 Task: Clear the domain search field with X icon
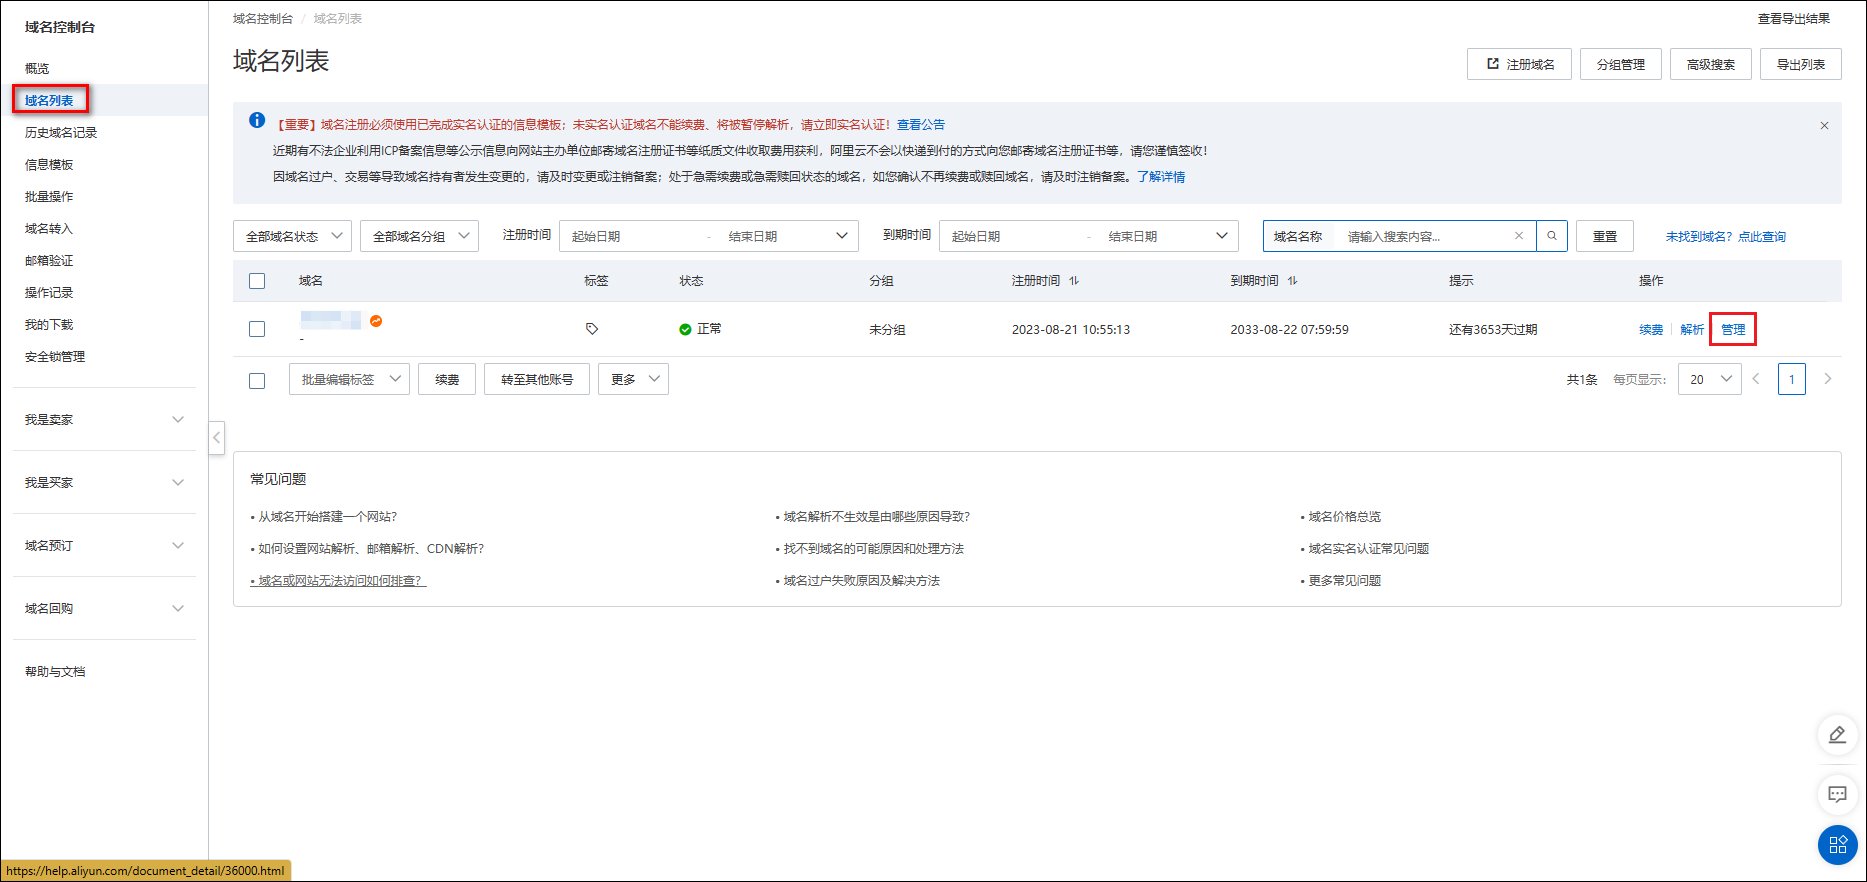1518,236
